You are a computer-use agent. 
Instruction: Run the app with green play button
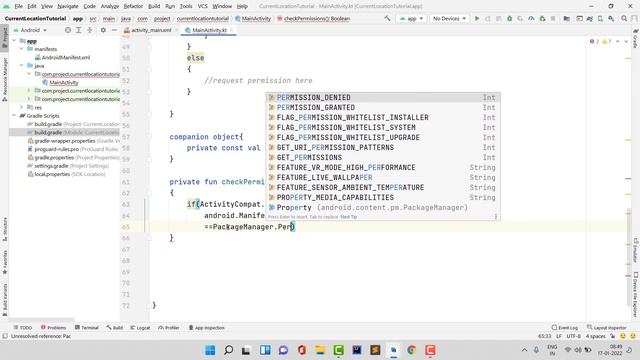tap(477, 18)
